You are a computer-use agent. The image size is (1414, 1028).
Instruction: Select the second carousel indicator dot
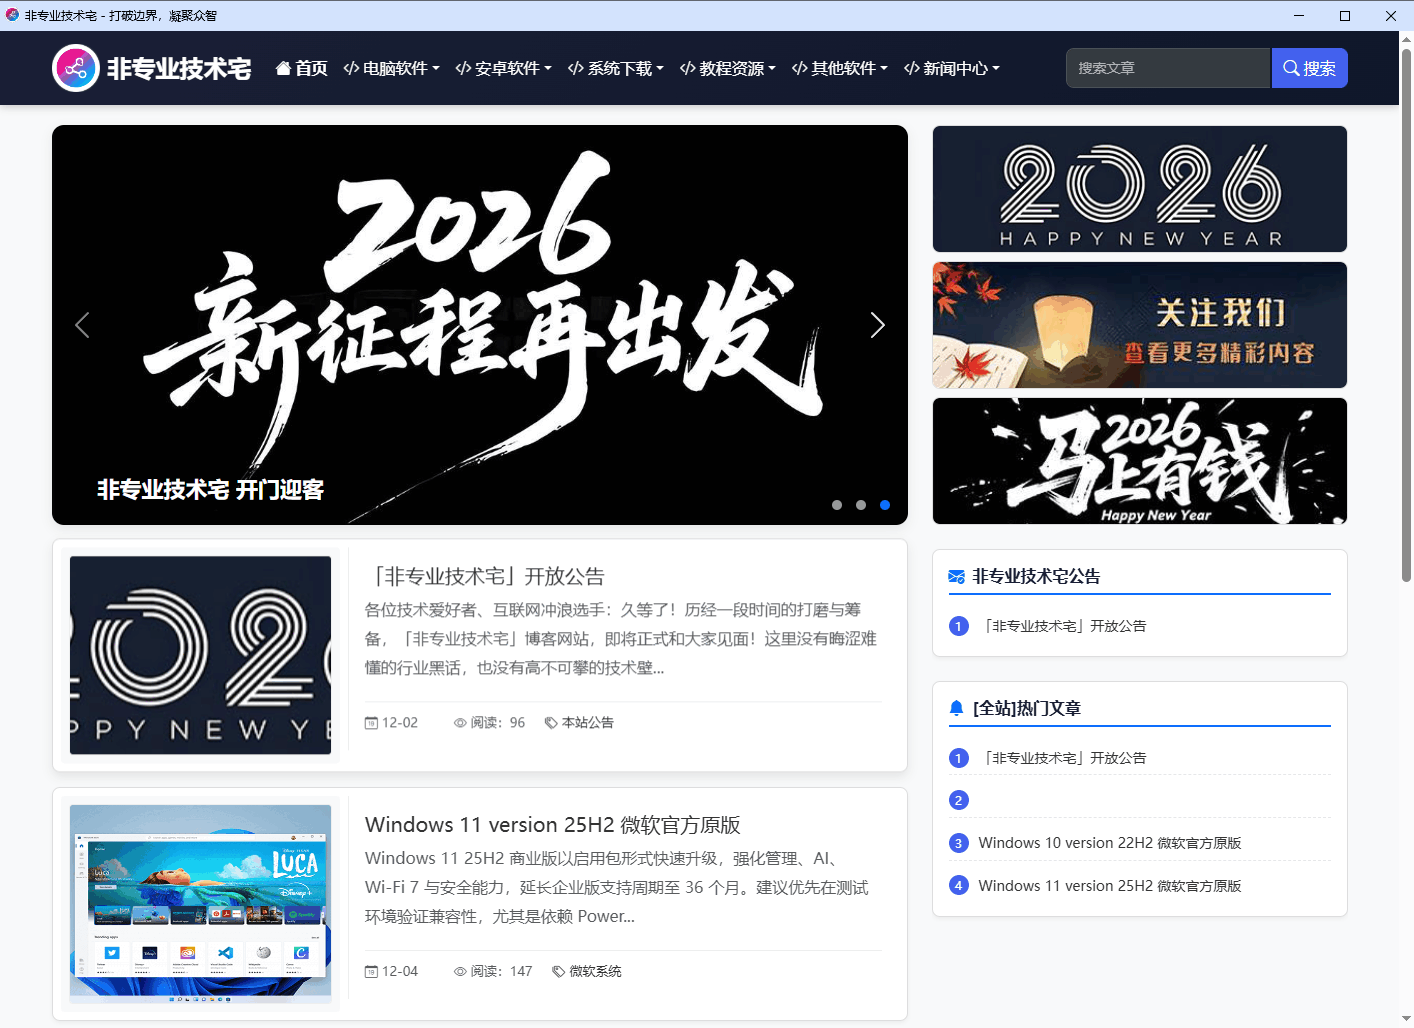click(861, 505)
